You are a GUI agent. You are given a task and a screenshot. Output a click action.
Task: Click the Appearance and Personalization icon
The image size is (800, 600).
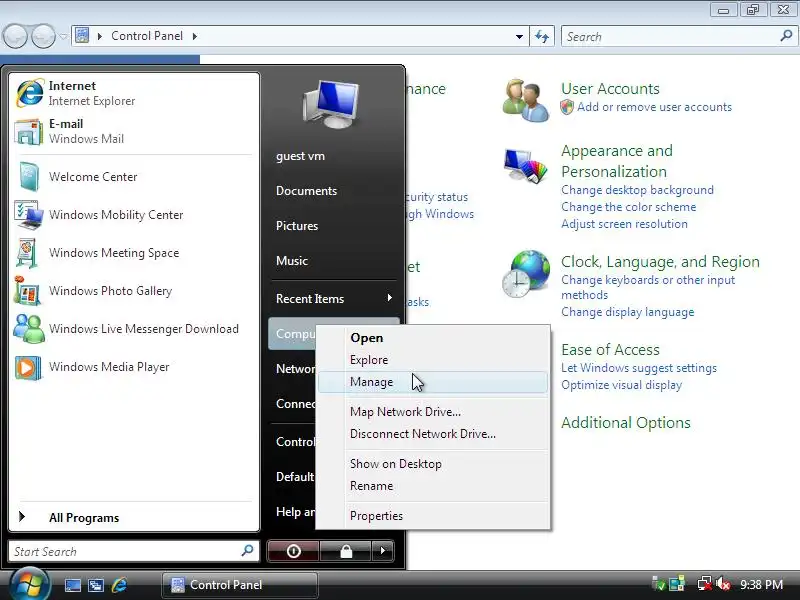click(526, 166)
